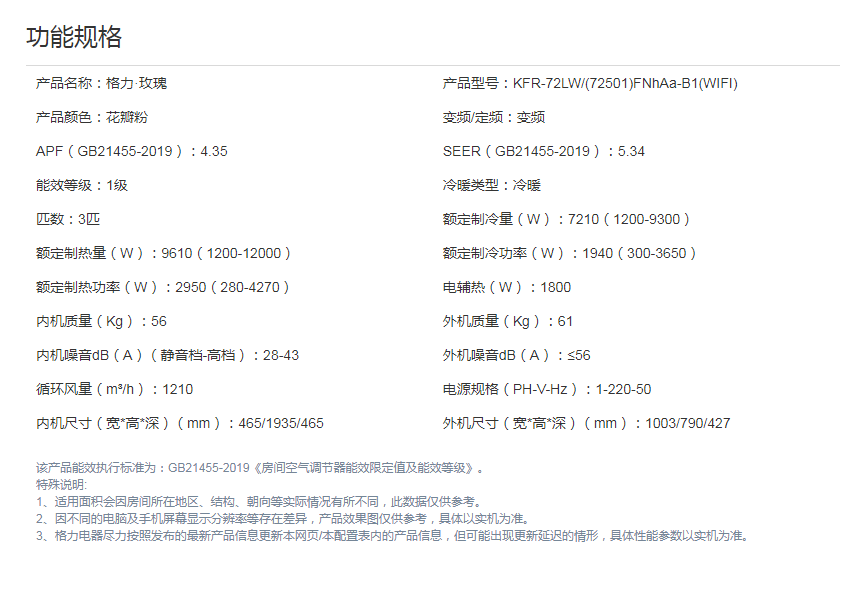Click the 变频/定频 specification row

494,118
